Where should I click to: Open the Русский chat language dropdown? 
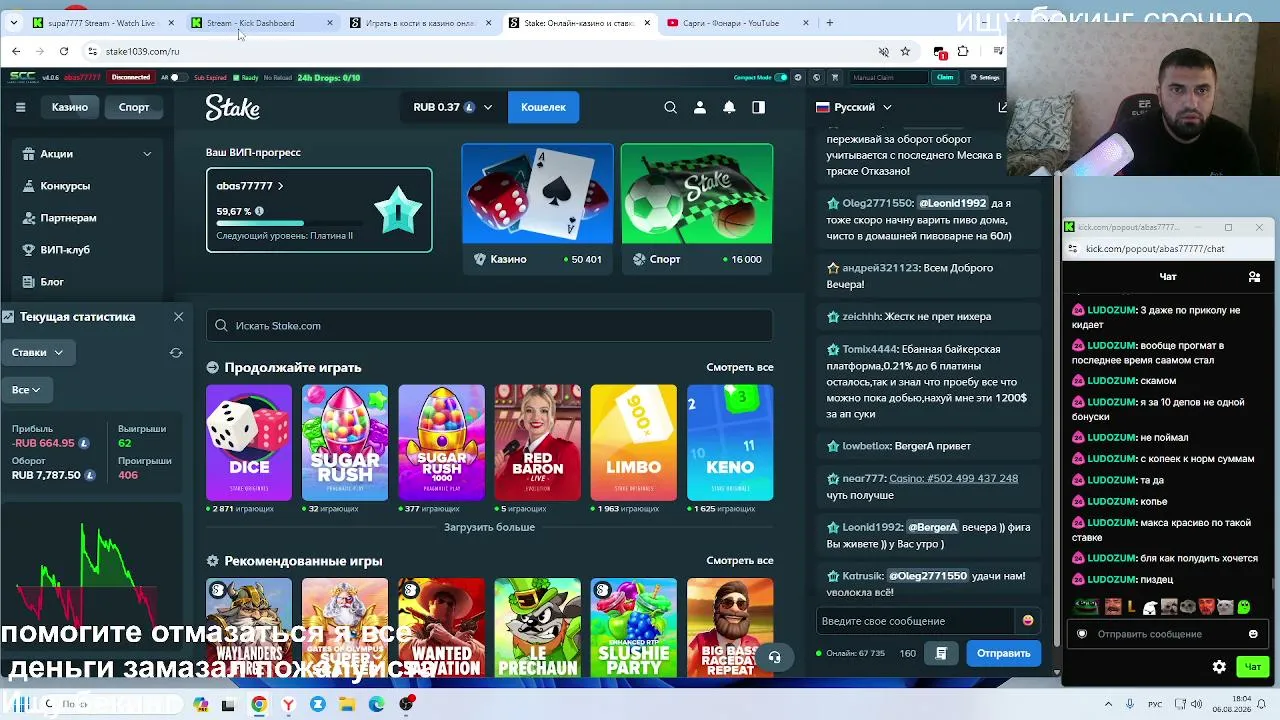coord(854,107)
